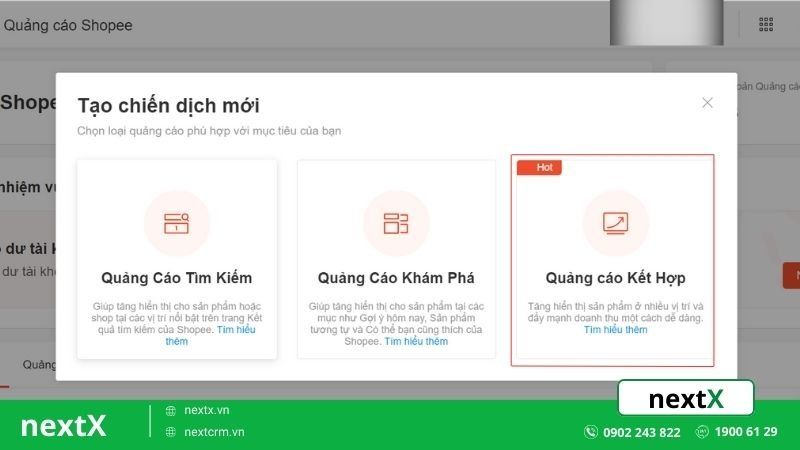This screenshot has width=800, height=450.
Task: Open the apps grid icon in header
Action: (x=766, y=24)
